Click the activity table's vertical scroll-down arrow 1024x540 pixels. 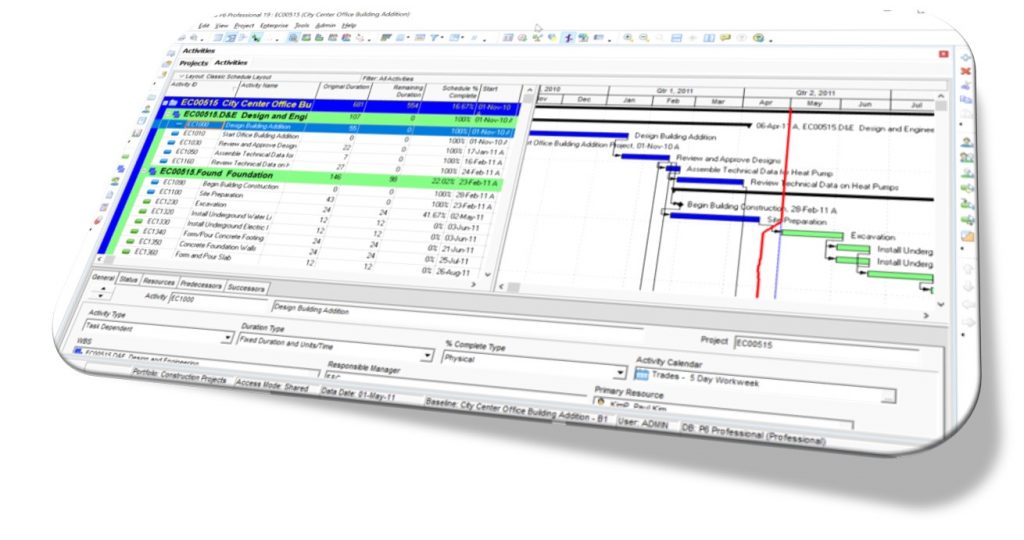[487, 276]
